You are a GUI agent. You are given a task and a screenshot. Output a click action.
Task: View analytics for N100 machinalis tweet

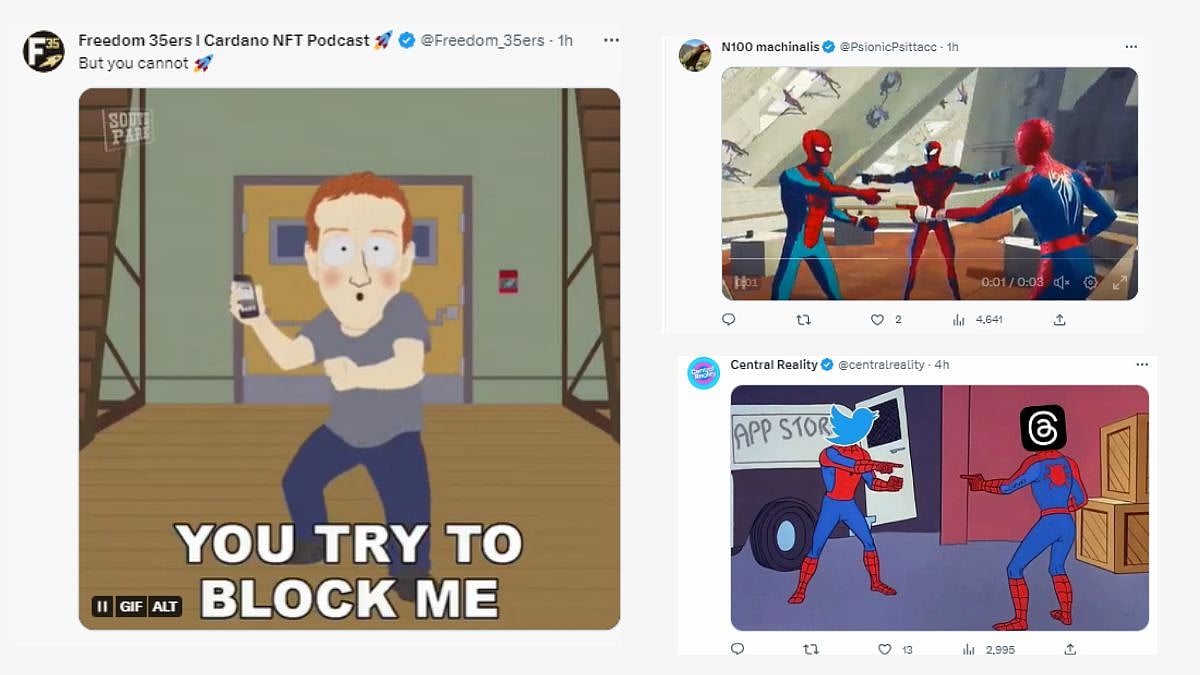pos(958,320)
